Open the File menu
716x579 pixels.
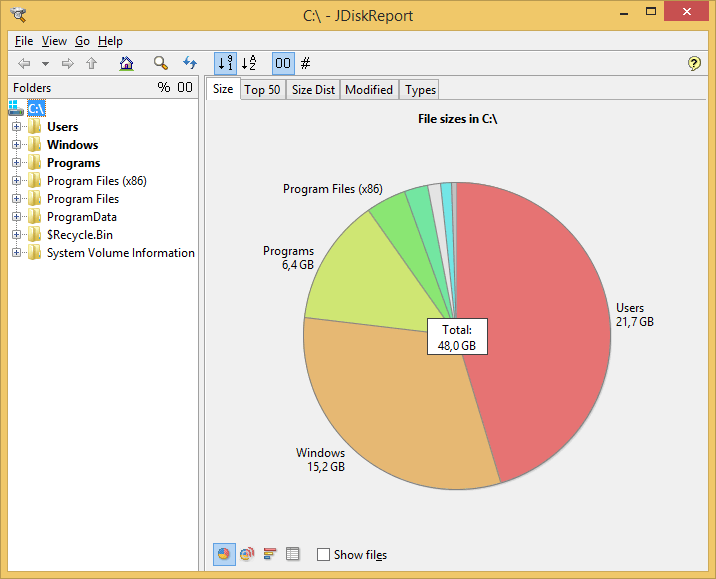(24, 41)
